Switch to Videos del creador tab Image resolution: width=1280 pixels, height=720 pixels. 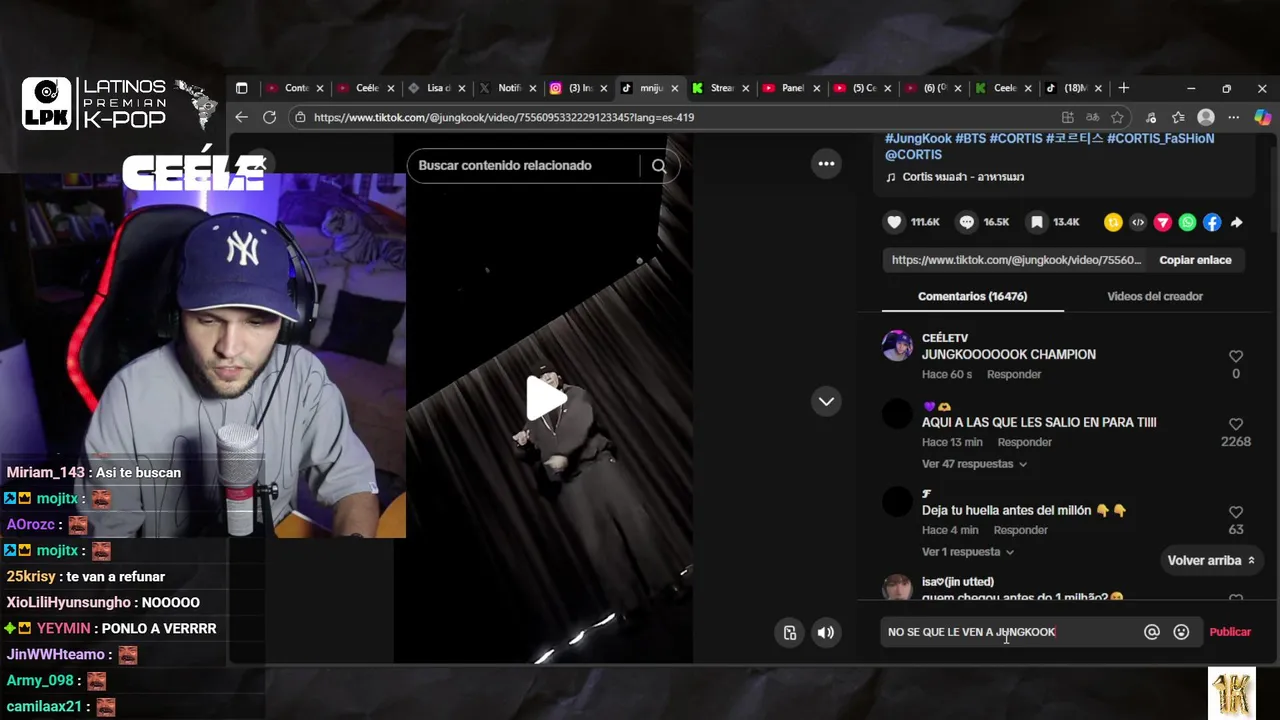1155,296
